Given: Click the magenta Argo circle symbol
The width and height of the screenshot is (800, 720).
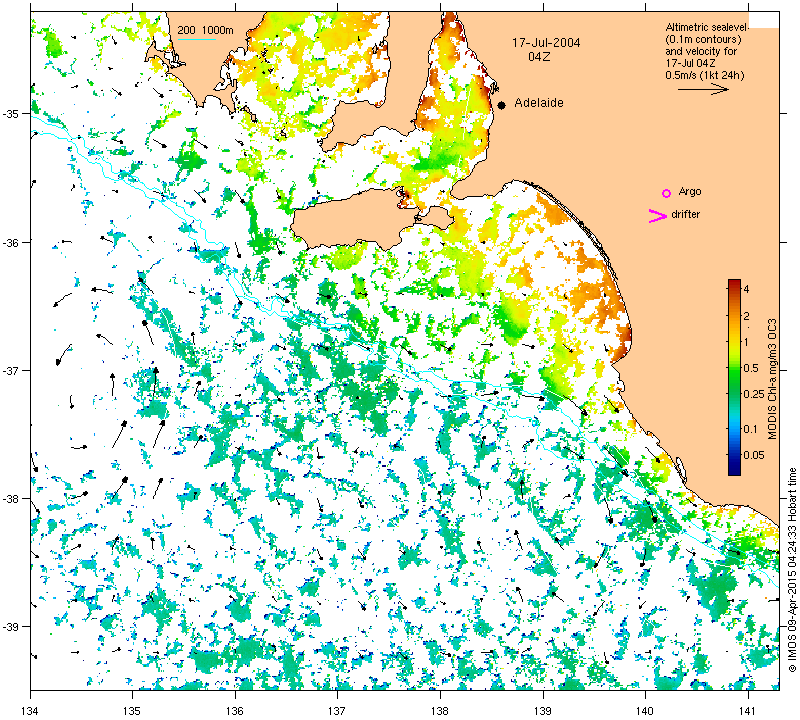Looking at the screenshot, I should (666, 193).
